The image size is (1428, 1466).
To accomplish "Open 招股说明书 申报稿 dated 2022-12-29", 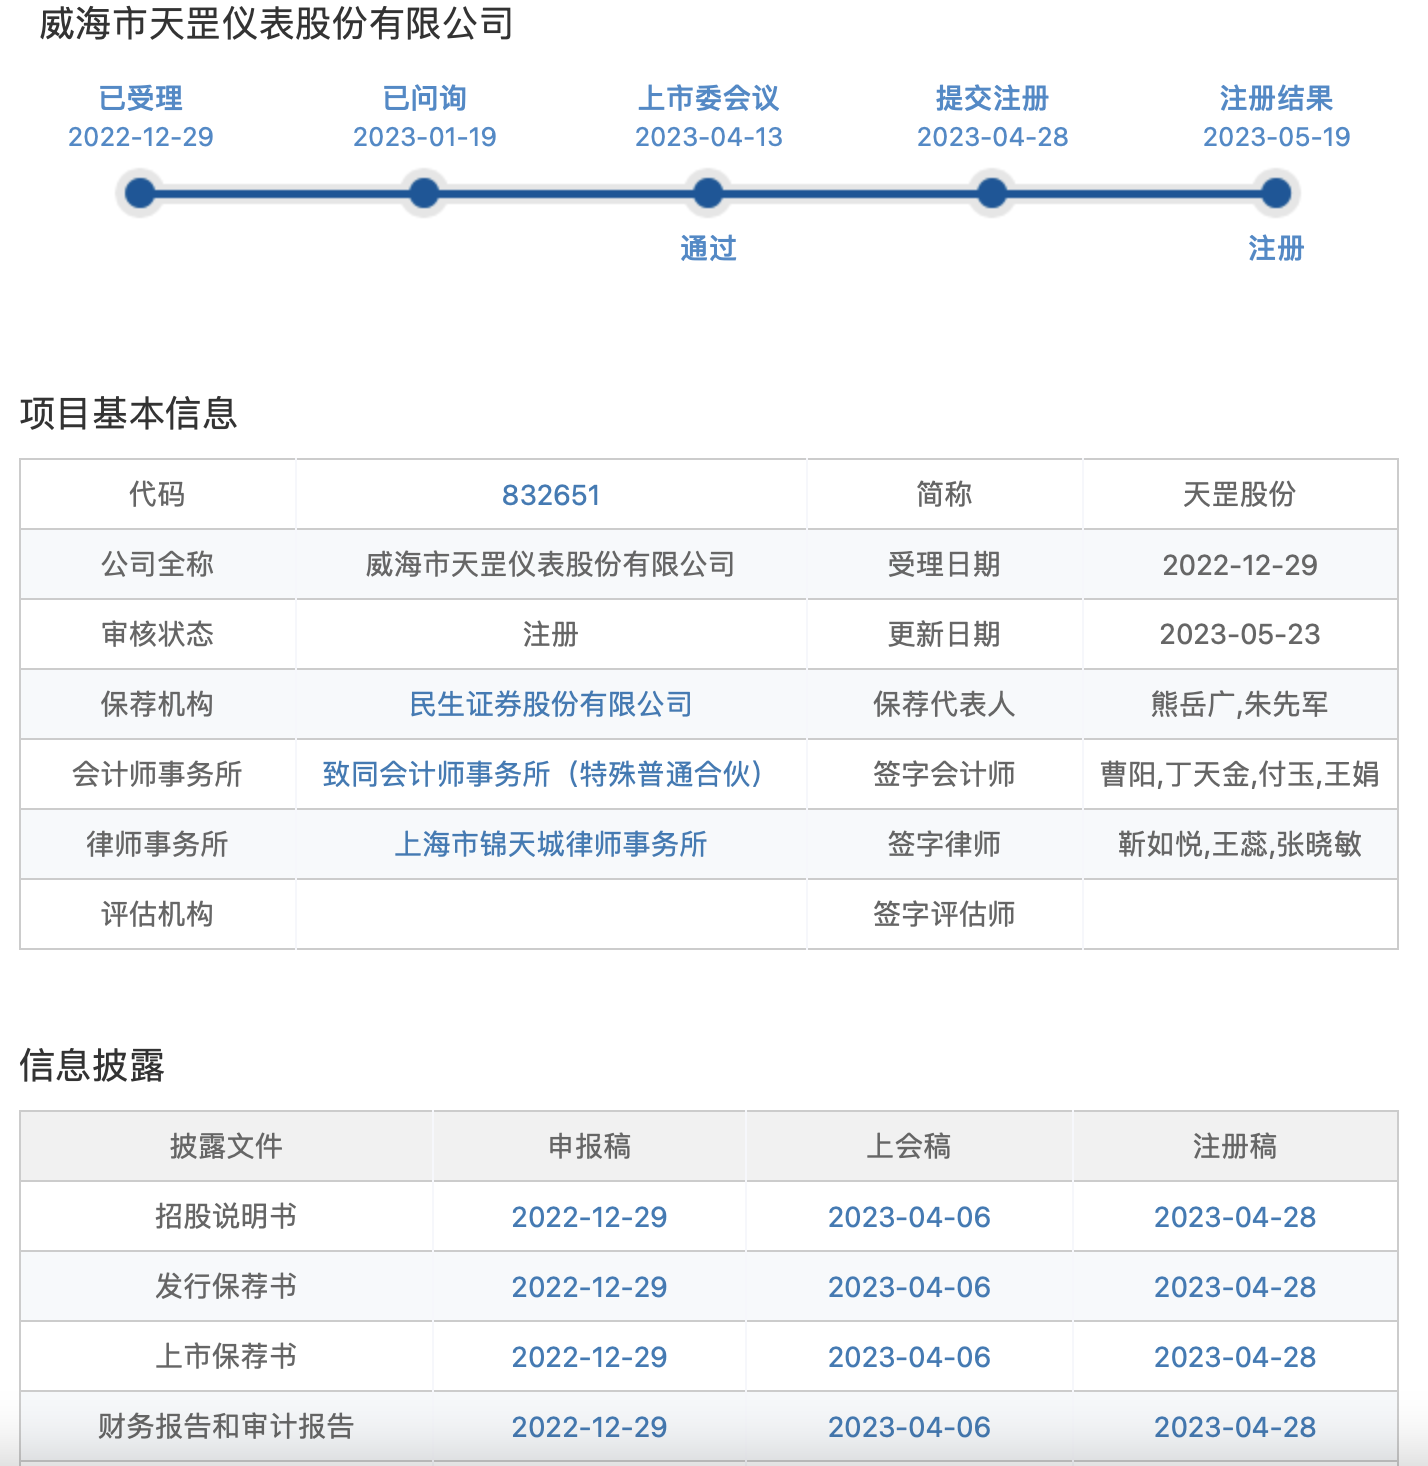I will pyautogui.click(x=589, y=1217).
